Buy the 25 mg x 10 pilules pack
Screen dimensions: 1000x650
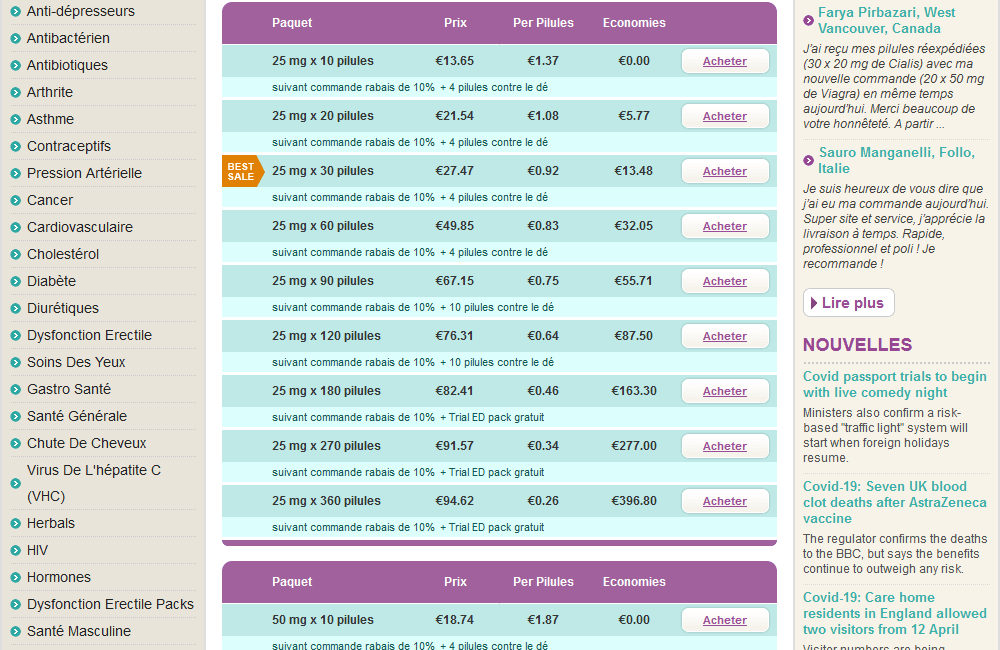(725, 61)
